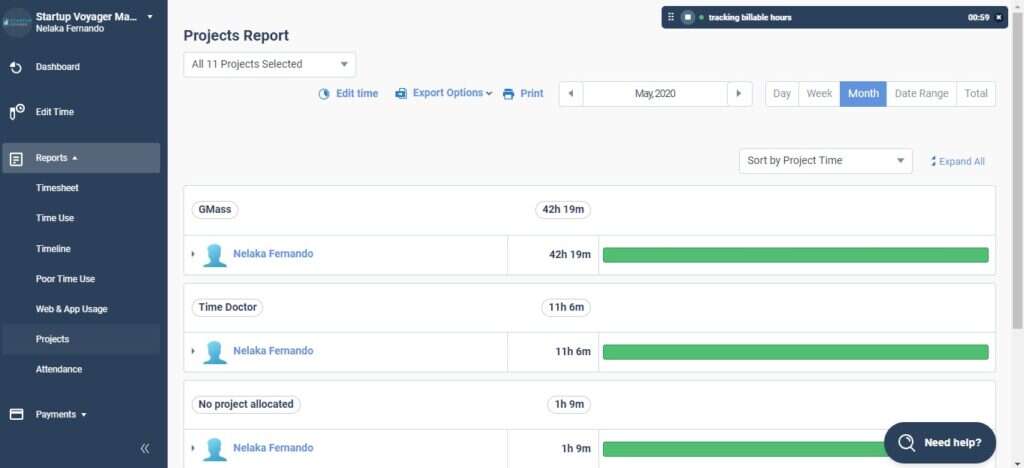
Task: Click the company logo in sidebar
Action: point(16,22)
